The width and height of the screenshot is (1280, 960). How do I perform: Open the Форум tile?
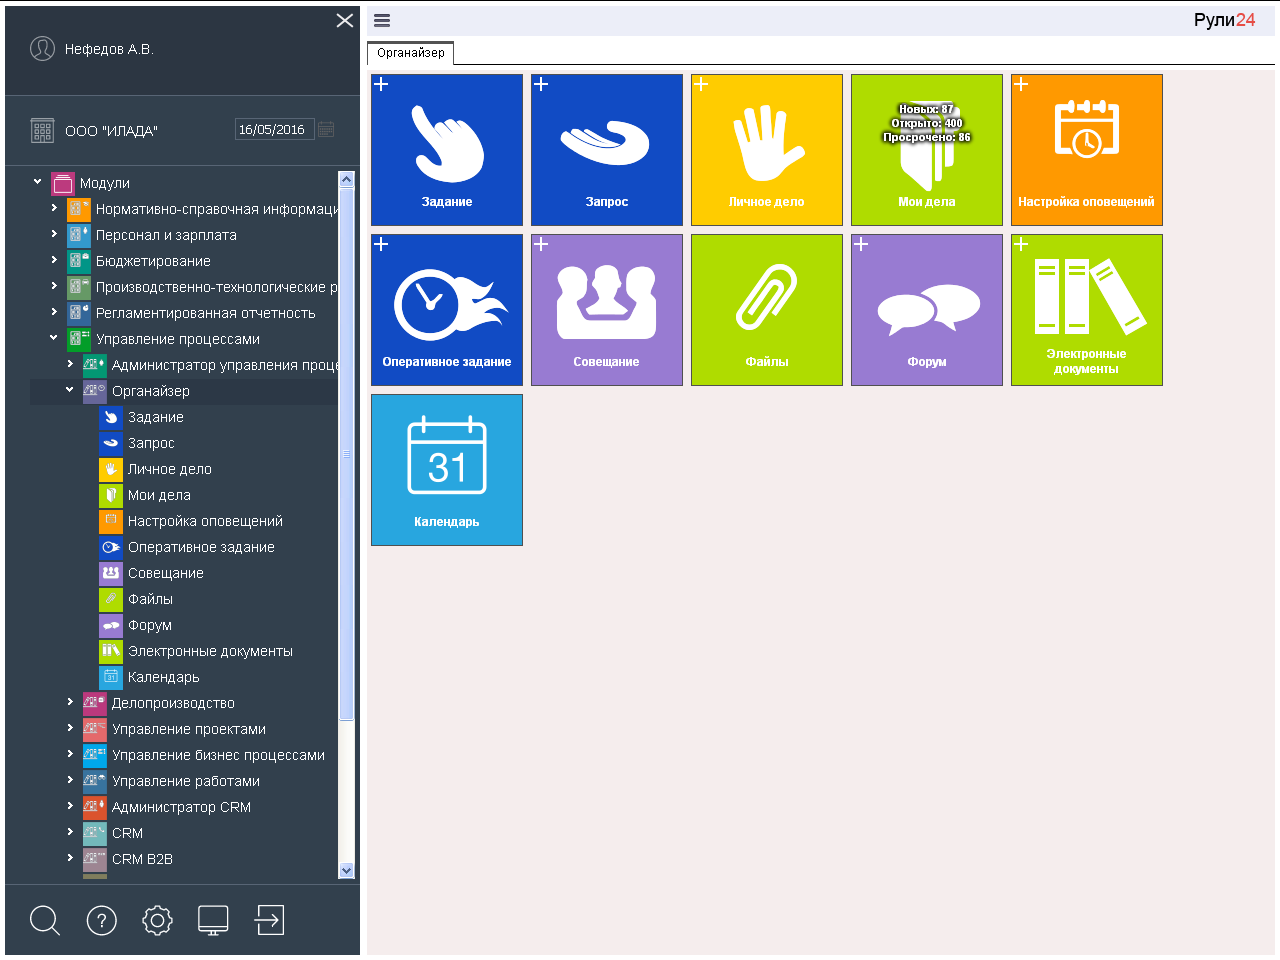click(x=927, y=310)
